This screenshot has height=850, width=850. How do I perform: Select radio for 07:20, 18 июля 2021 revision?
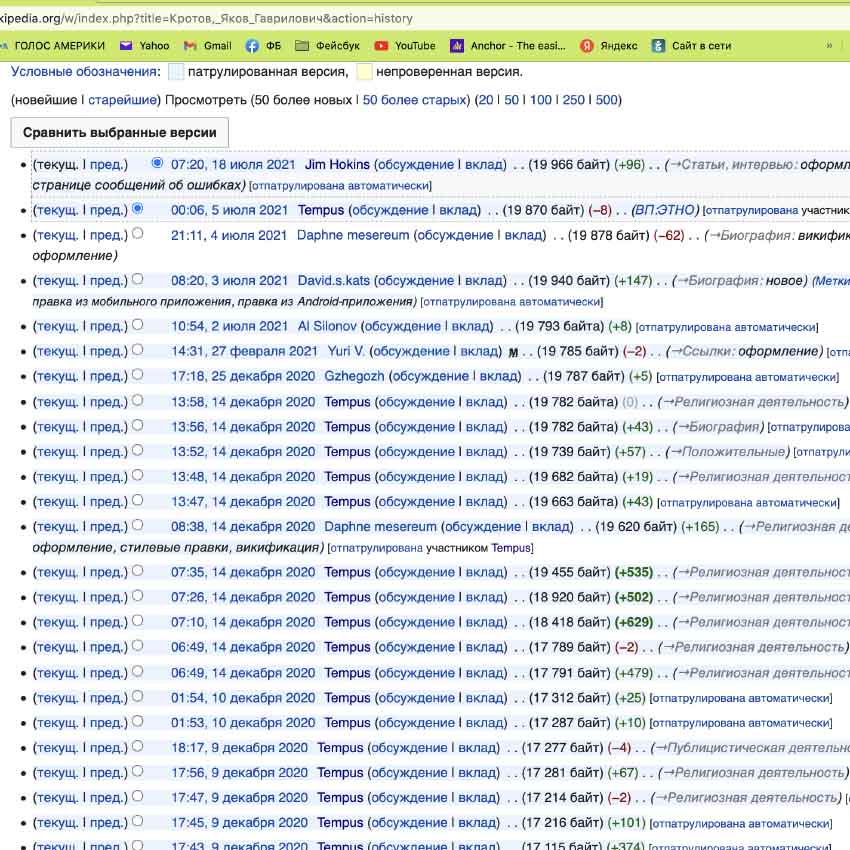pyautogui.click(x=157, y=163)
